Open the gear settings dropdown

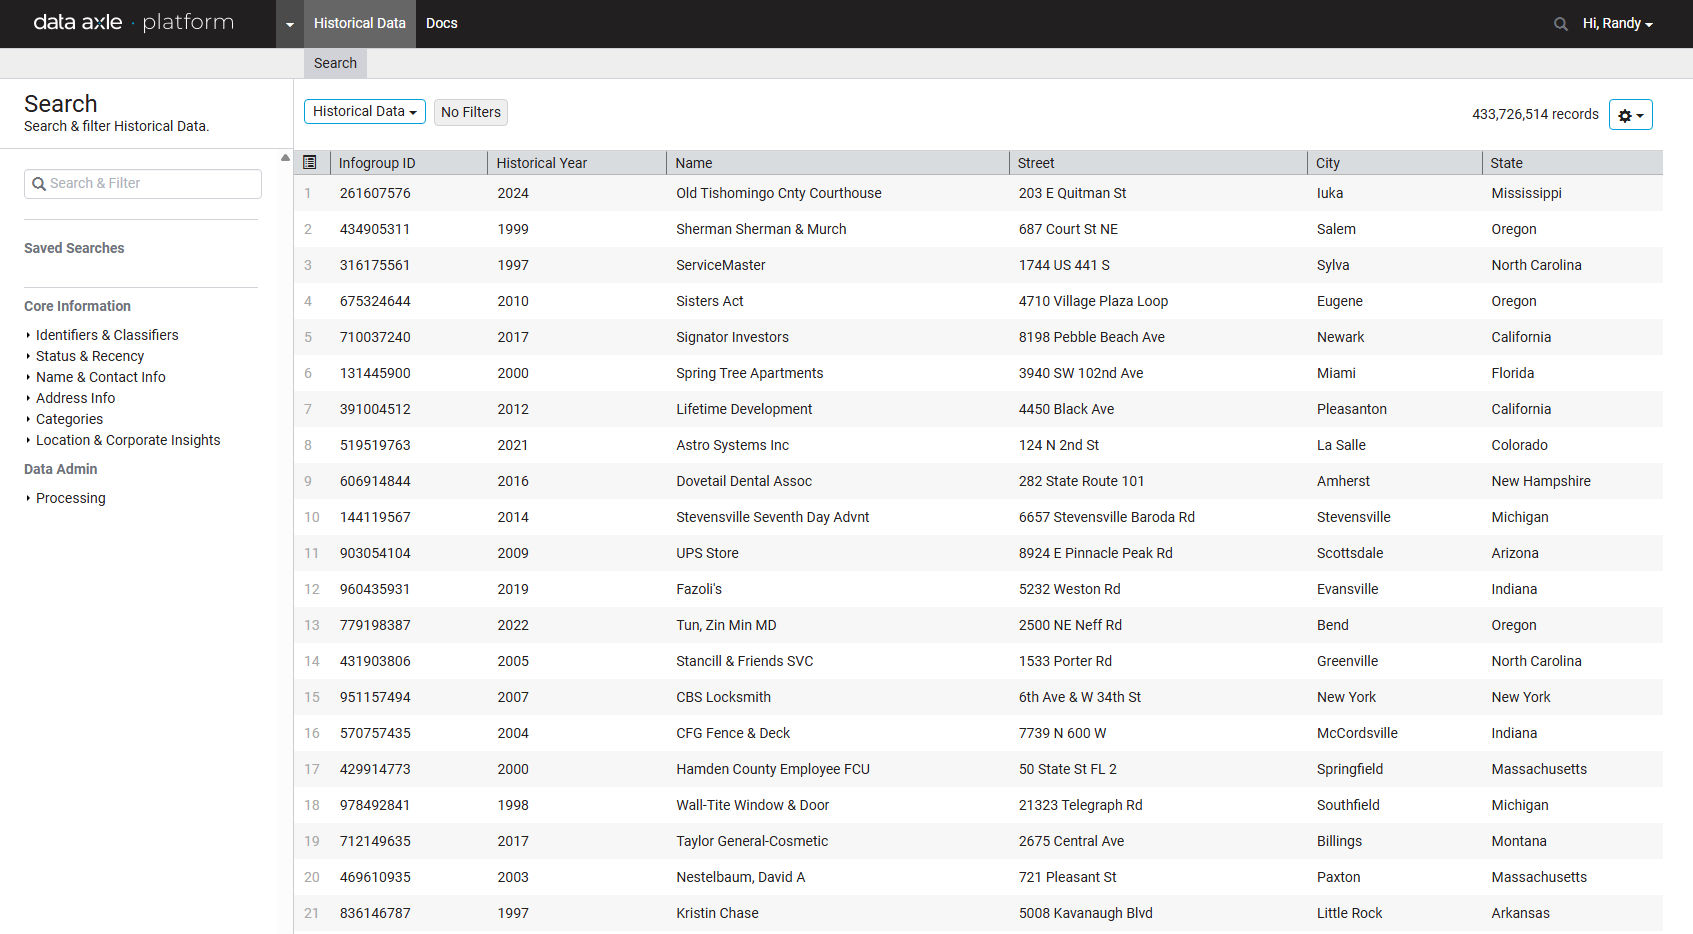(1630, 115)
